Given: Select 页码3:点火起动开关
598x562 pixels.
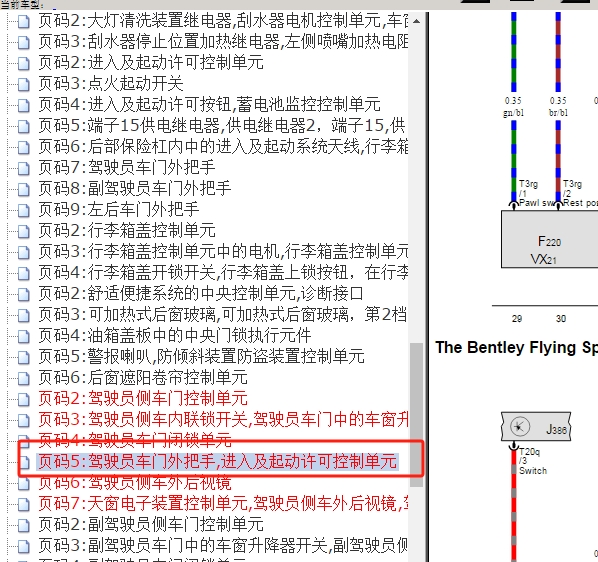Looking at the screenshot, I should [111, 83].
